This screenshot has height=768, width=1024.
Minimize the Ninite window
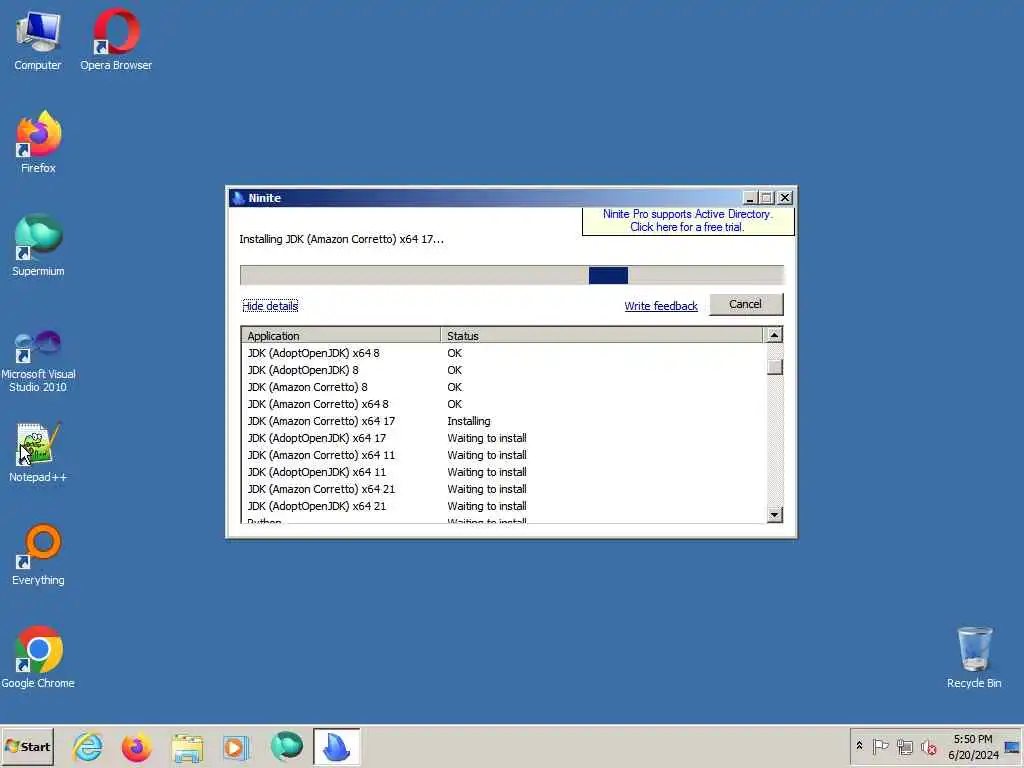point(750,198)
